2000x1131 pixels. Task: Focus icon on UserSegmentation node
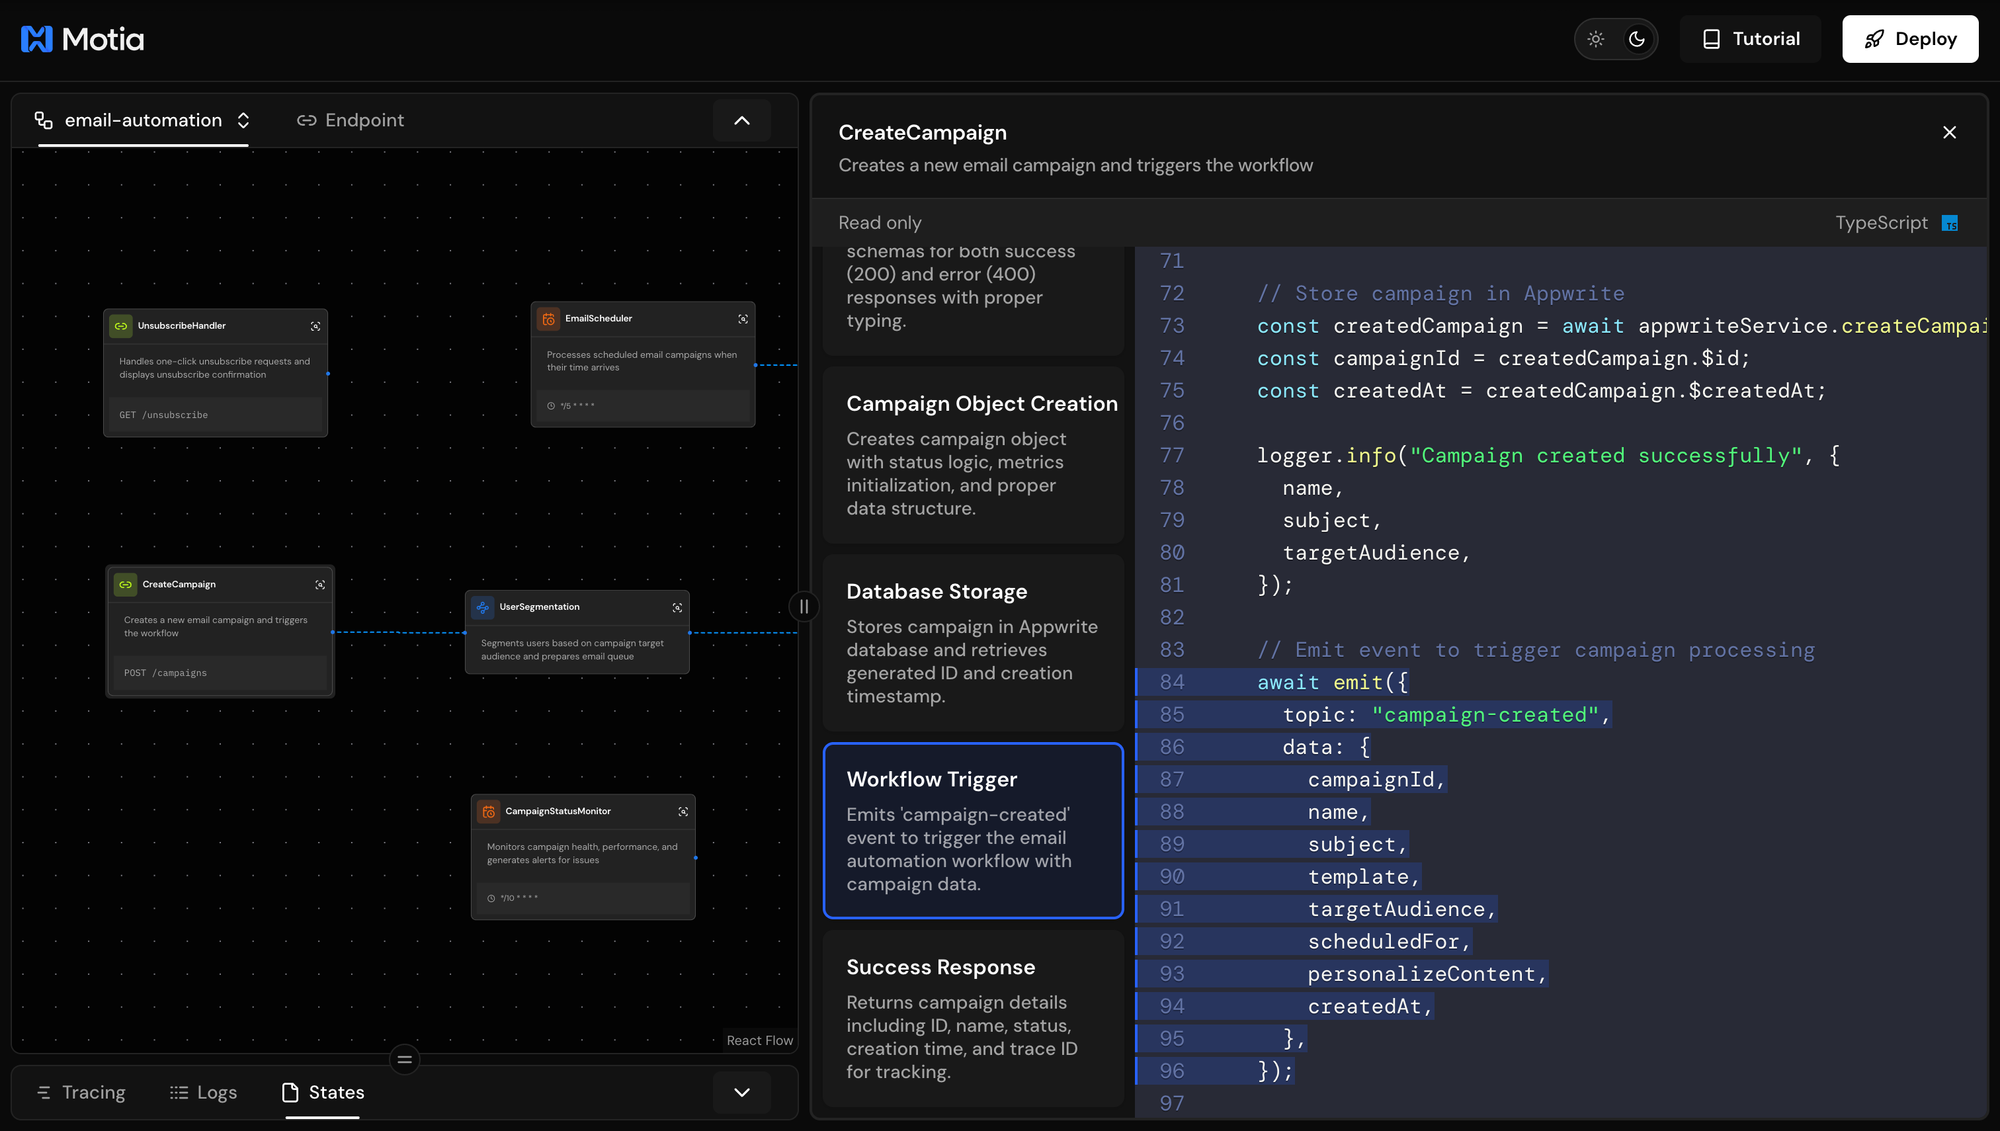tap(677, 607)
